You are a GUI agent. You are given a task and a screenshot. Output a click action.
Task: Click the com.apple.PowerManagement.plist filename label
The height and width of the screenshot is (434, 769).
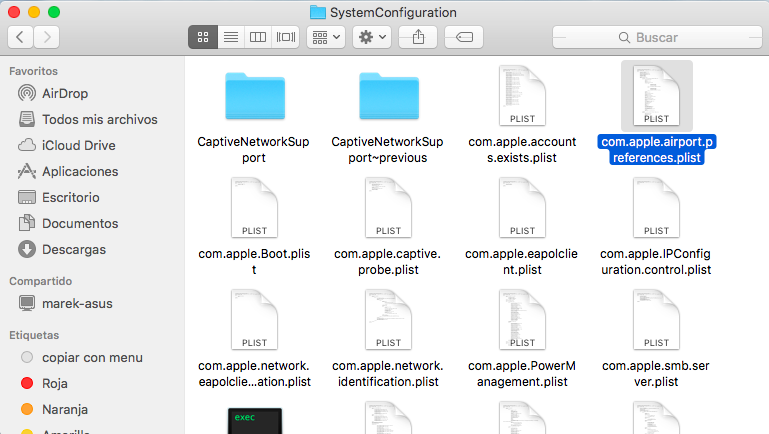tap(522, 373)
